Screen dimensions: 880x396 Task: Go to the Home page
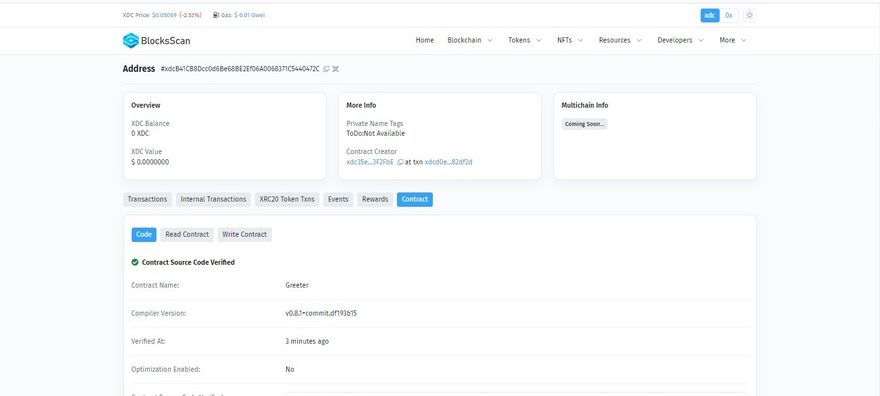coord(424,40)
